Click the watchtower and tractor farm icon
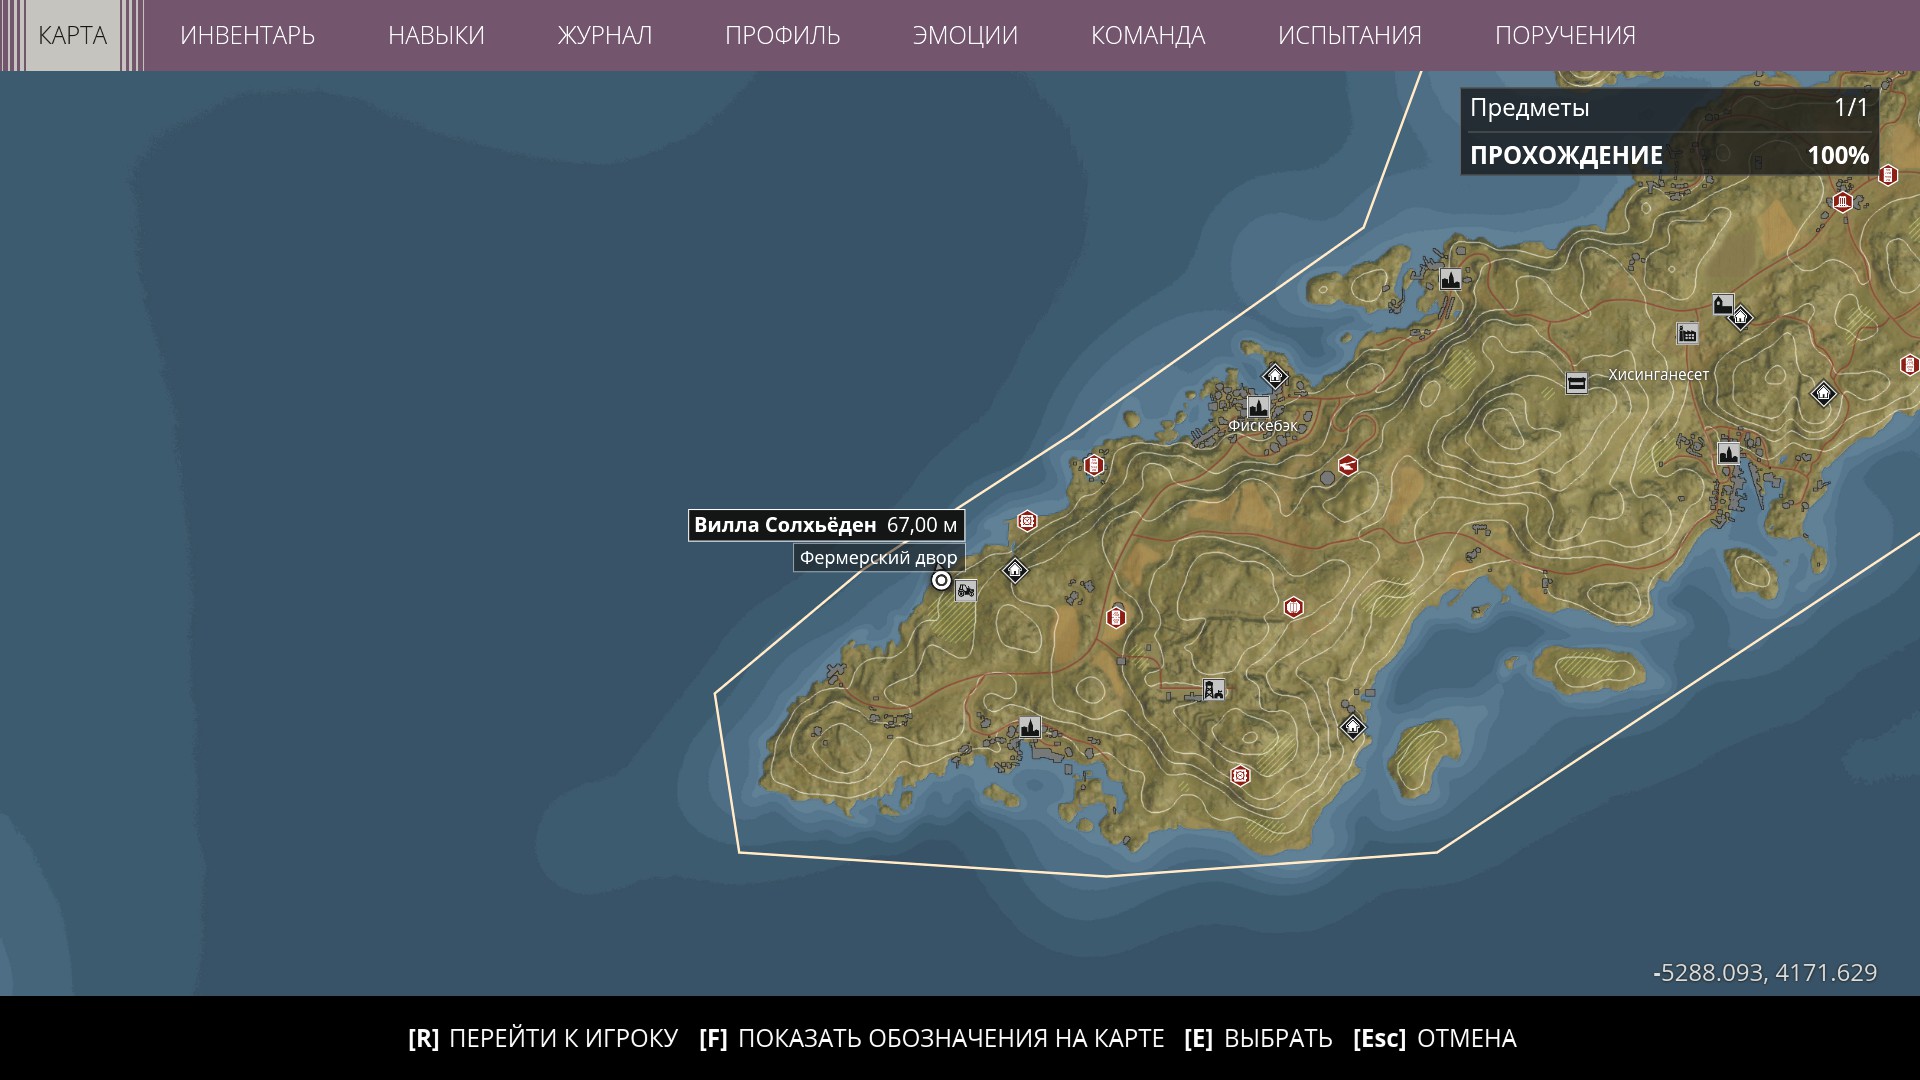The image size is (1920, 1080). pos(1213,689)
